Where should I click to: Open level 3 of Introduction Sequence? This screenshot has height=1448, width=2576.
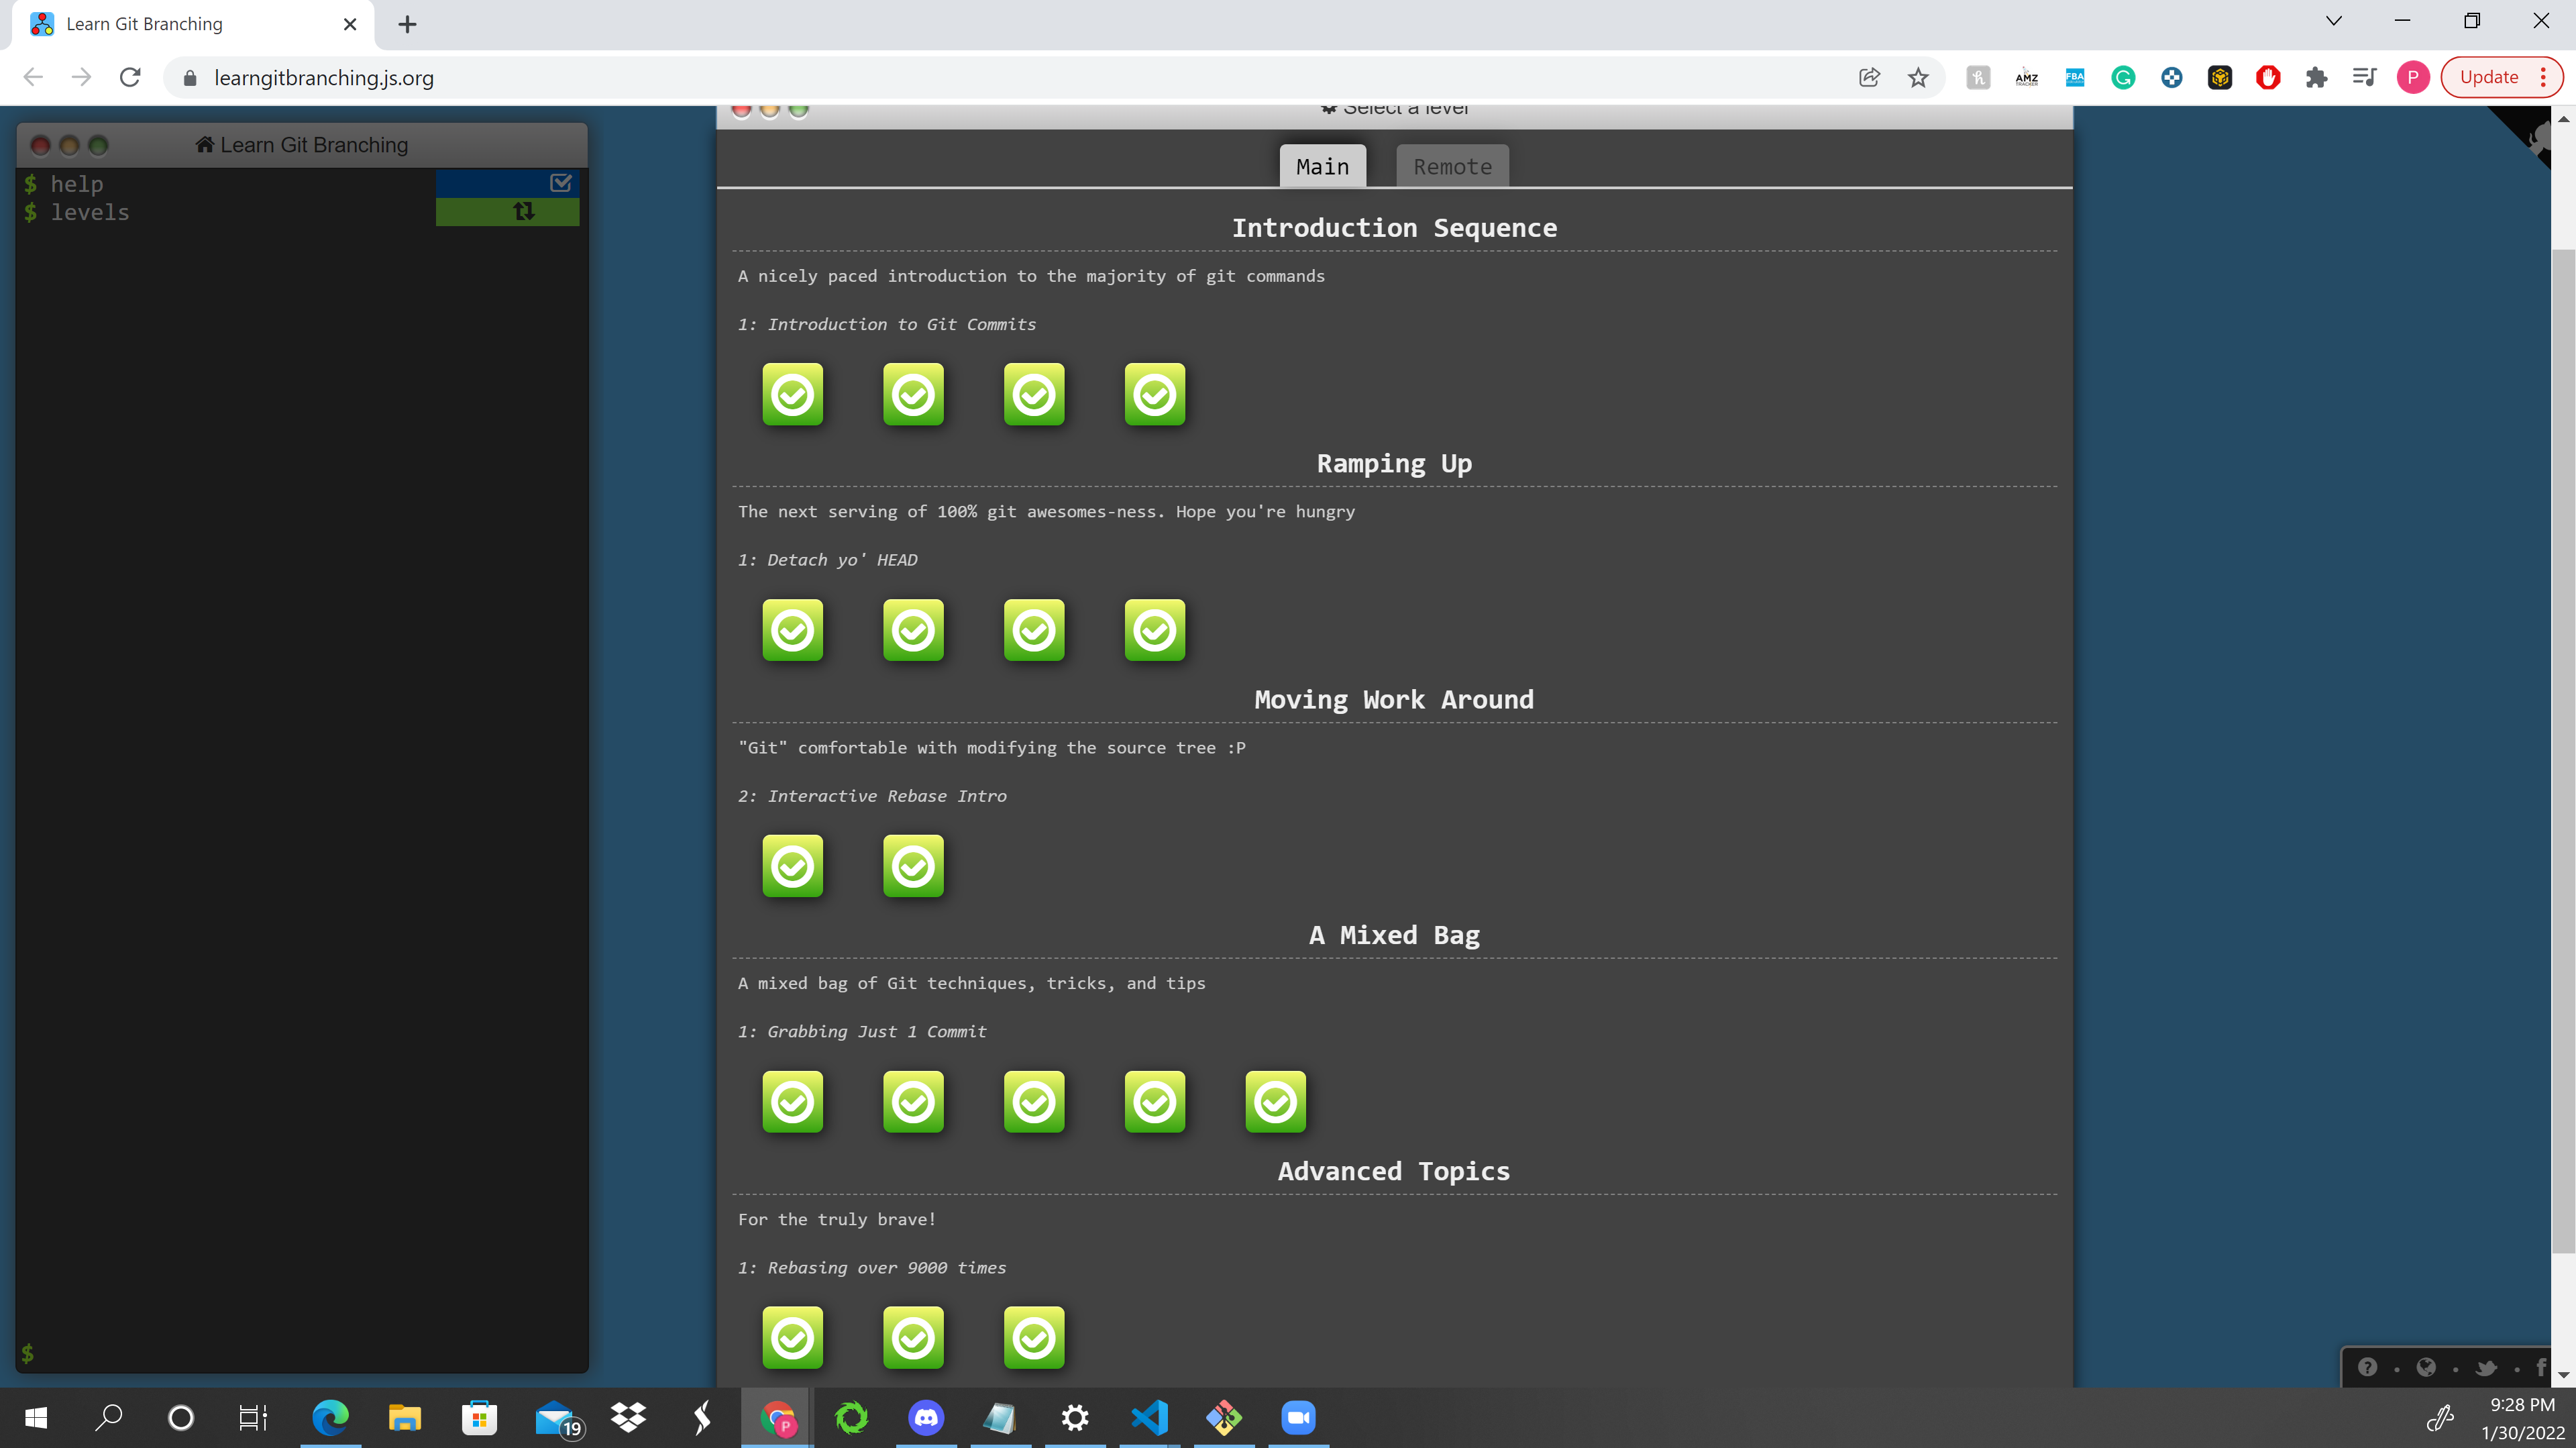point(1033,394)
